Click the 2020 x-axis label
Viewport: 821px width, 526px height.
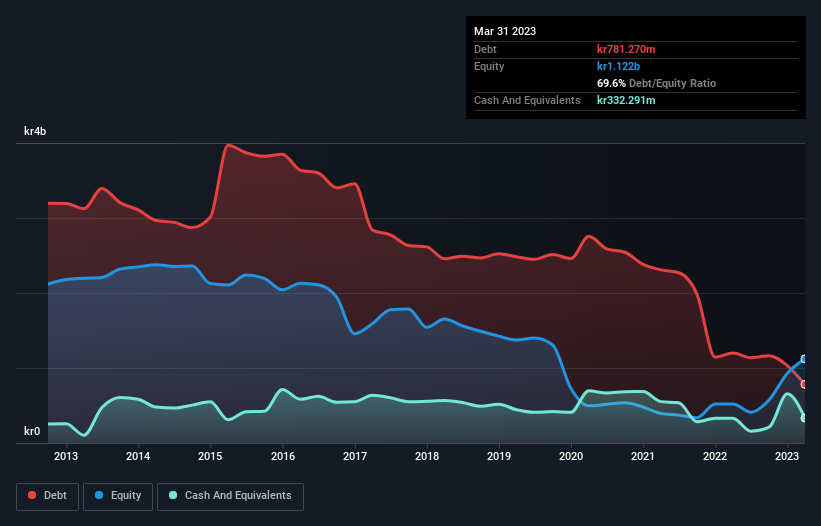tap(571, 456)
